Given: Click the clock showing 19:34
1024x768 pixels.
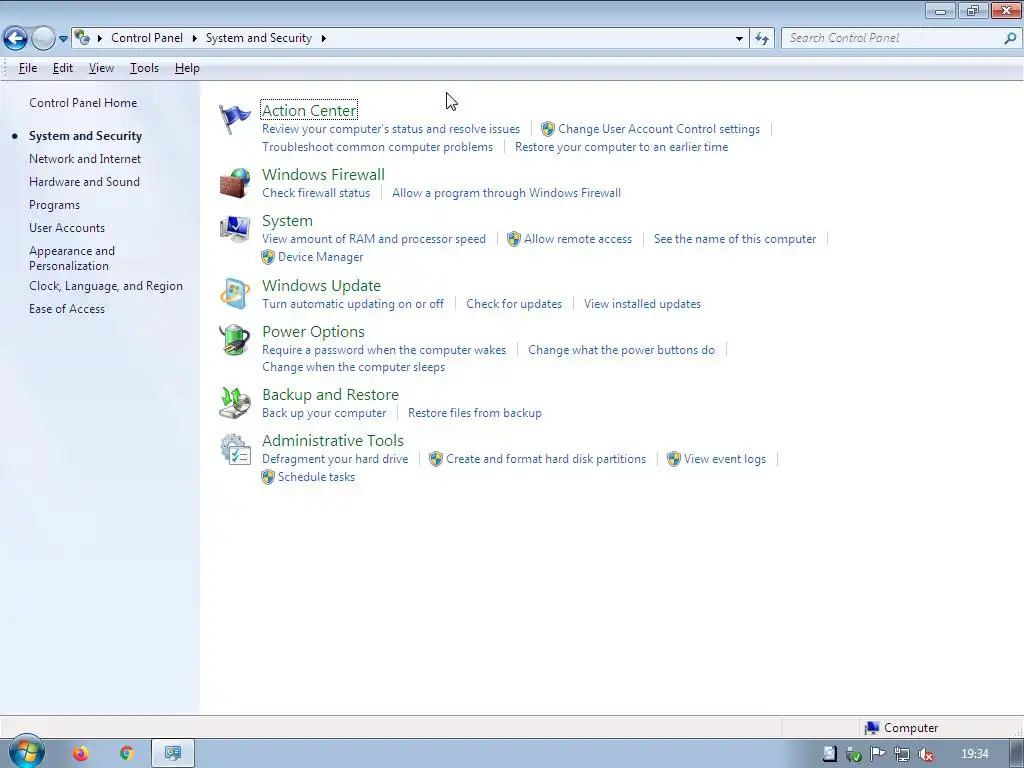Looking at the screenshot, I should 974,754.
